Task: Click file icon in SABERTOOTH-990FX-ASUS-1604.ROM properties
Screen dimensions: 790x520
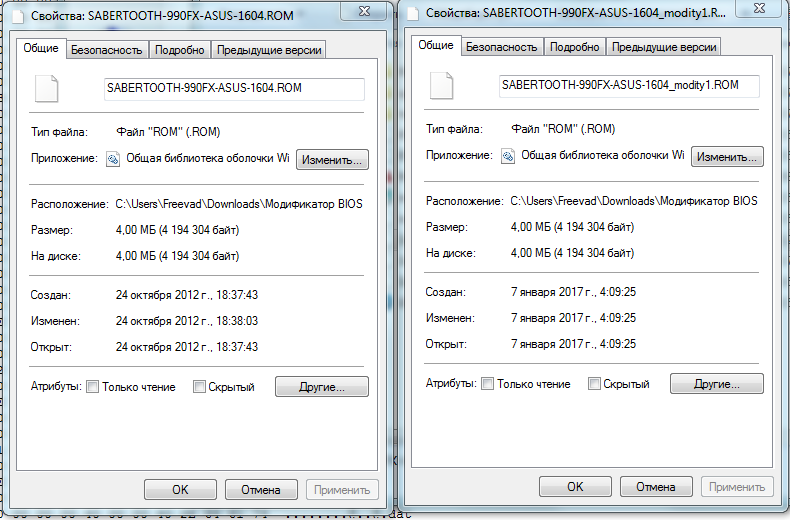Action: pyautogui.click(x=46, y=89)
